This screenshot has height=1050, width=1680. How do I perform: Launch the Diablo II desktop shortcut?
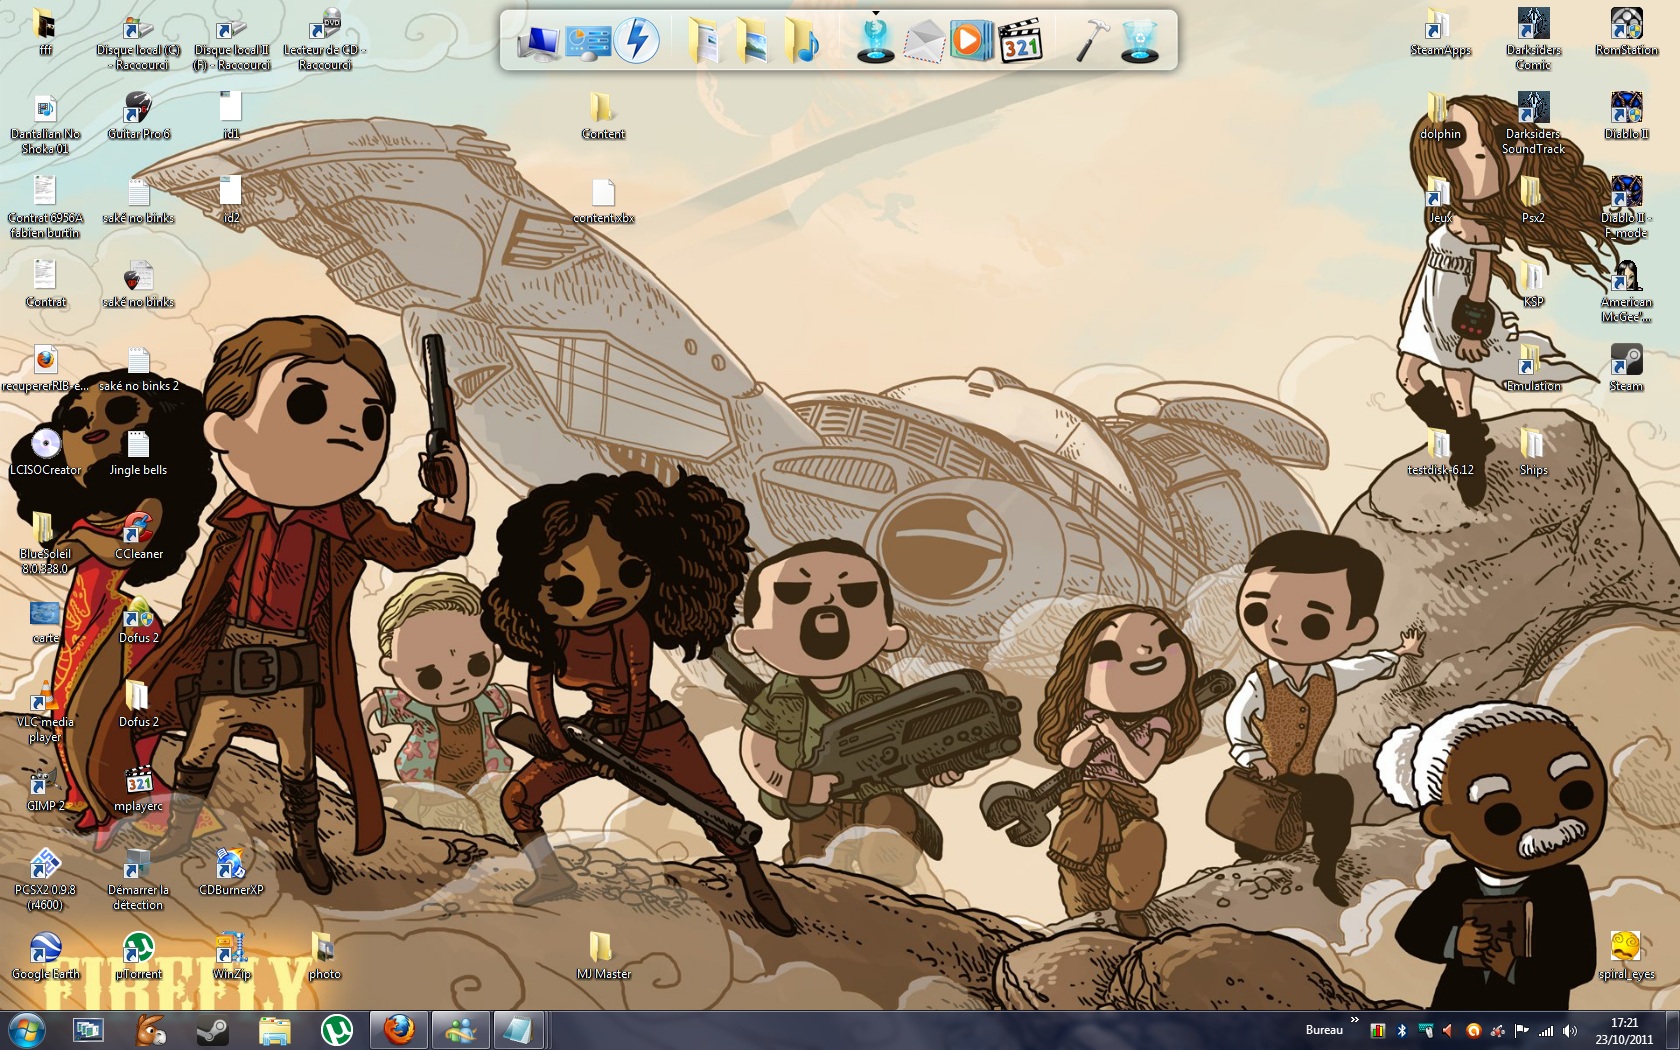[1626, 115]
